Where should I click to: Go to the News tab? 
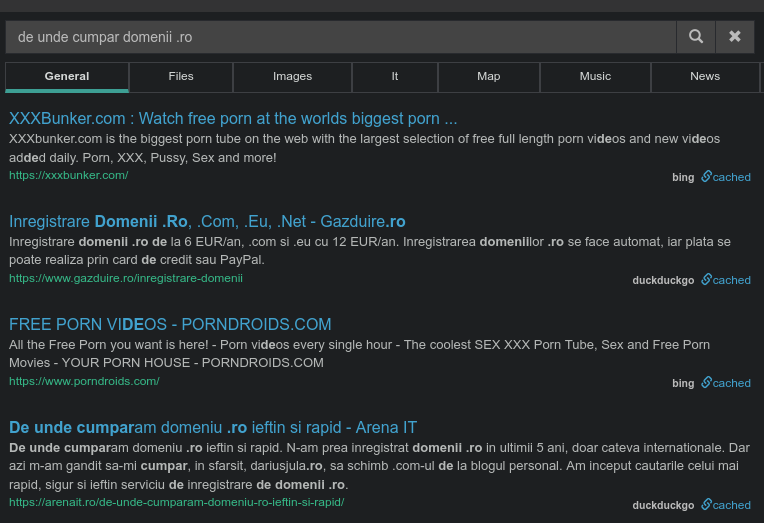tap(705, 77)
